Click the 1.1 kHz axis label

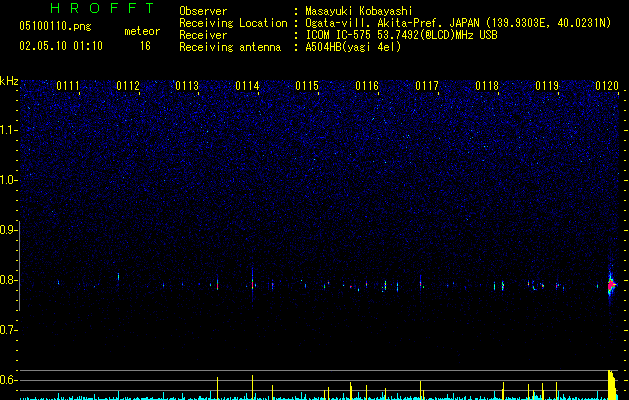click(9, 130)
